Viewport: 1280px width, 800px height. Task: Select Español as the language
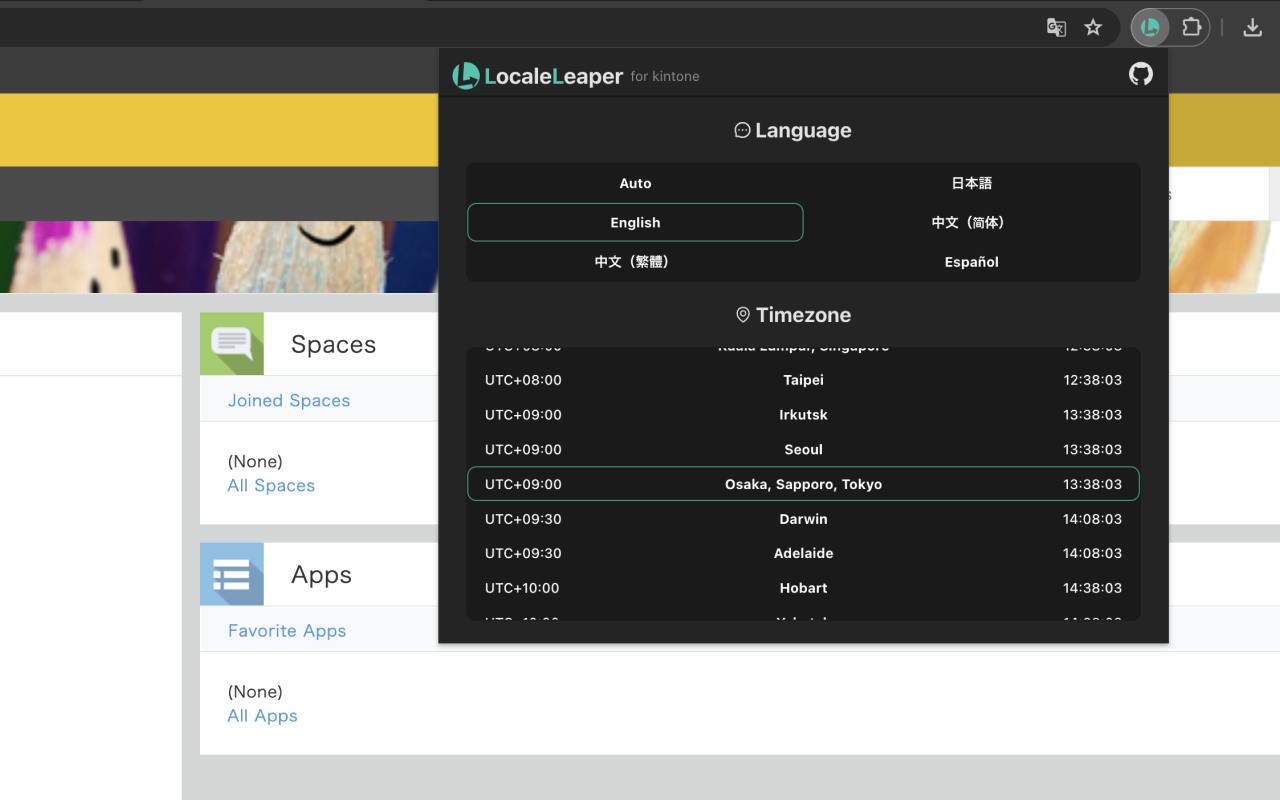[972, 262]
